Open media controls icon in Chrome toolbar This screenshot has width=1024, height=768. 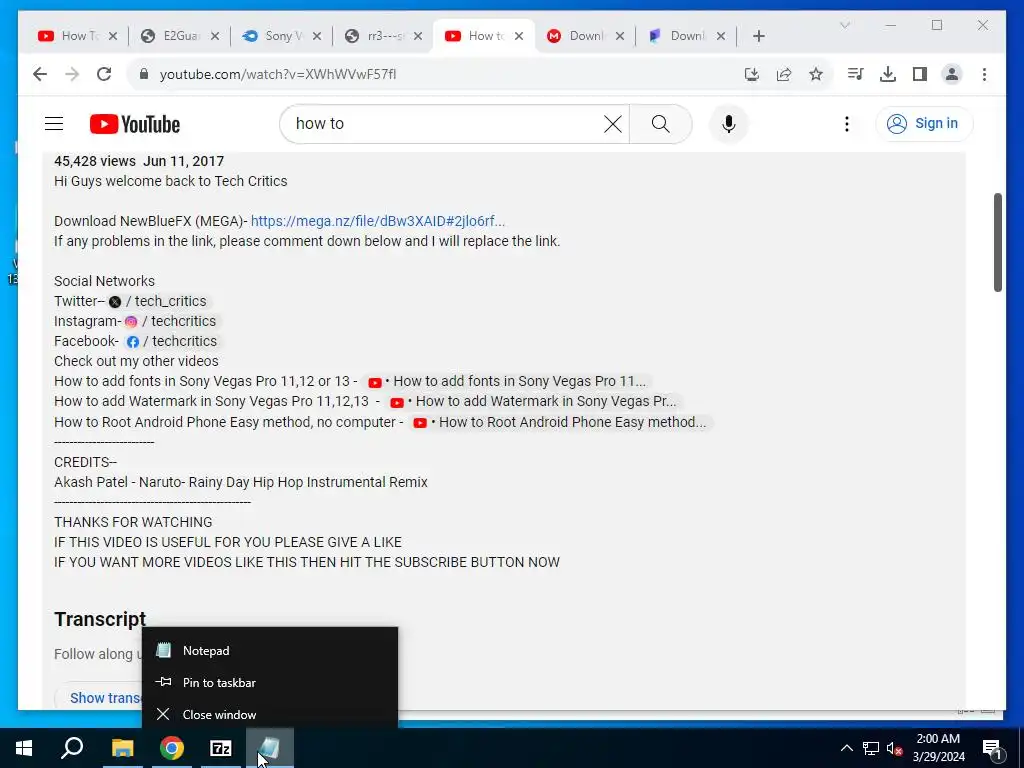[856, 74]
